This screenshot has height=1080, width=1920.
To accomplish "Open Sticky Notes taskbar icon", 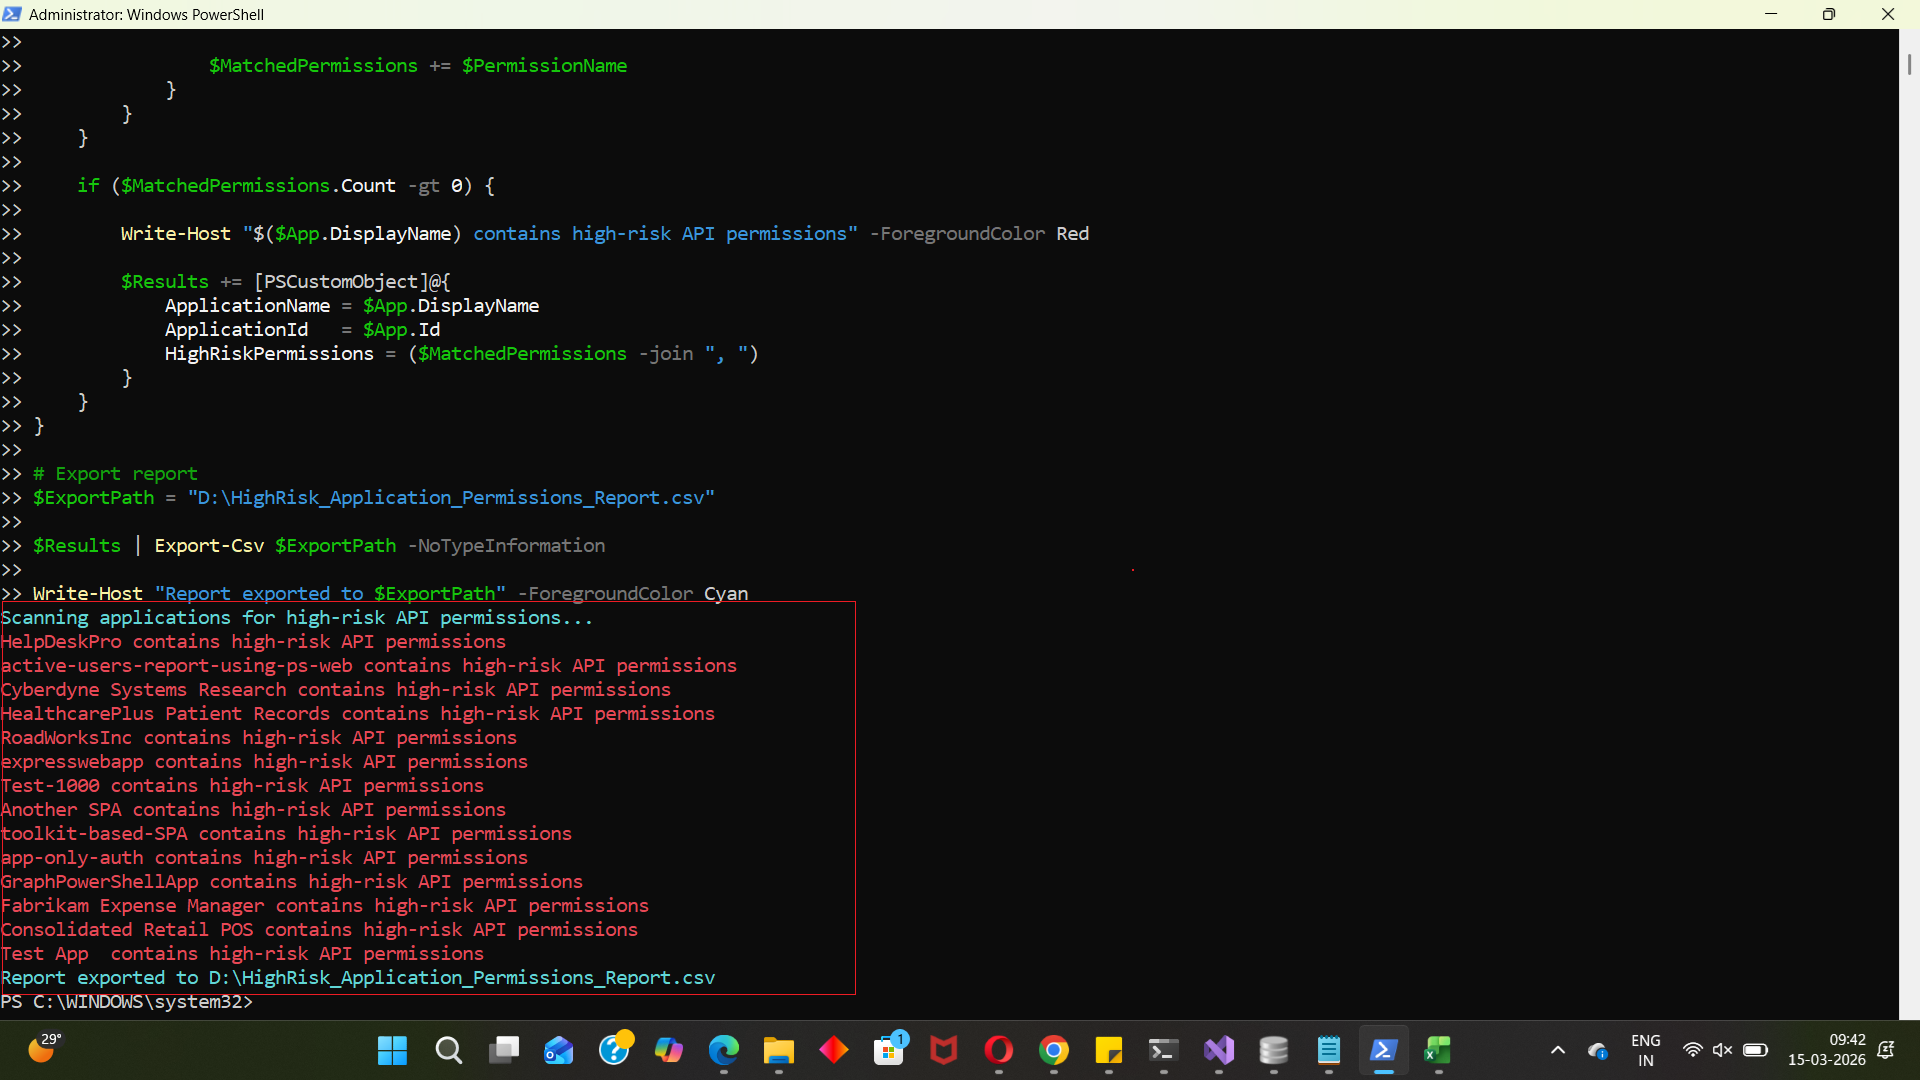I will 1108,1050.
